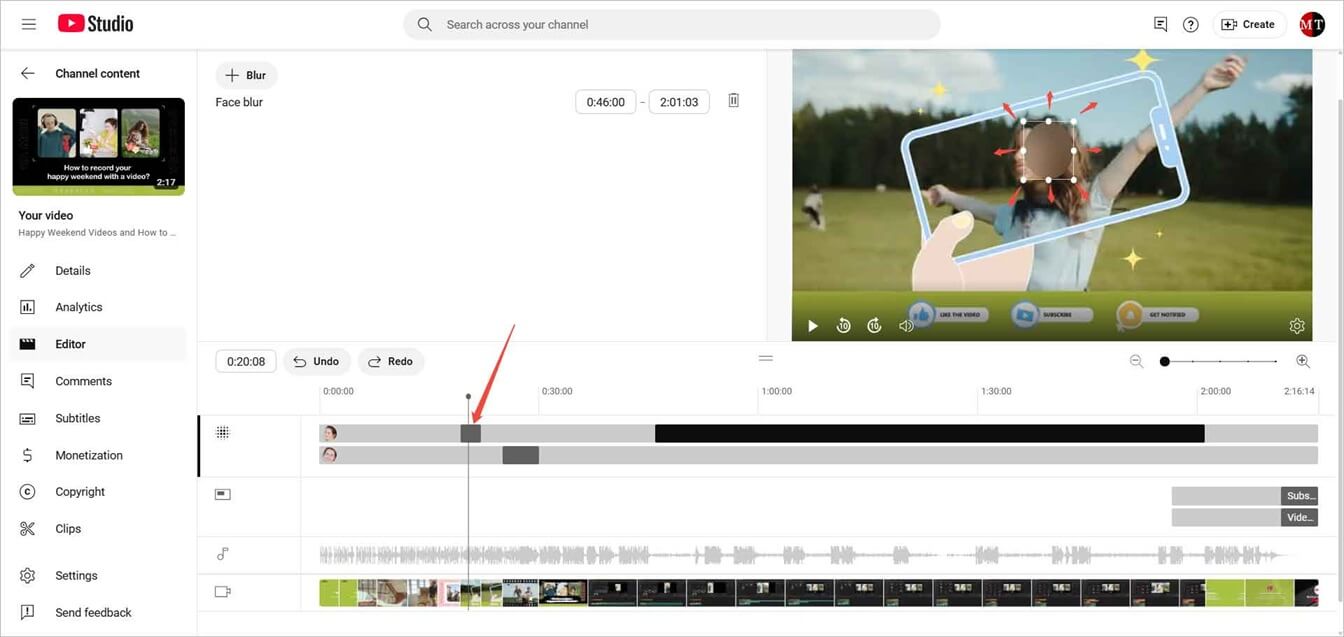Switch to the Monetization section
Image resolution: width=1344 pixels, height=637 pixels.
click(x=90, y=454)
